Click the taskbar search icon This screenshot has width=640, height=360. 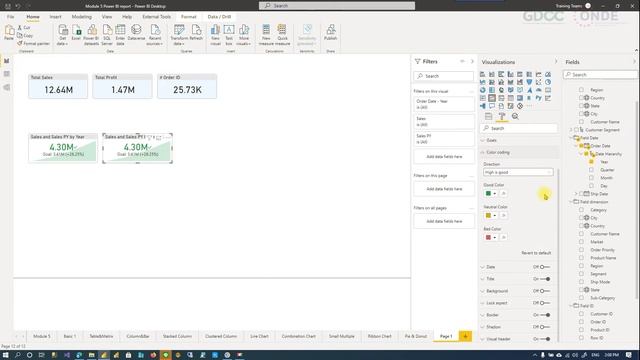point(18,355)
